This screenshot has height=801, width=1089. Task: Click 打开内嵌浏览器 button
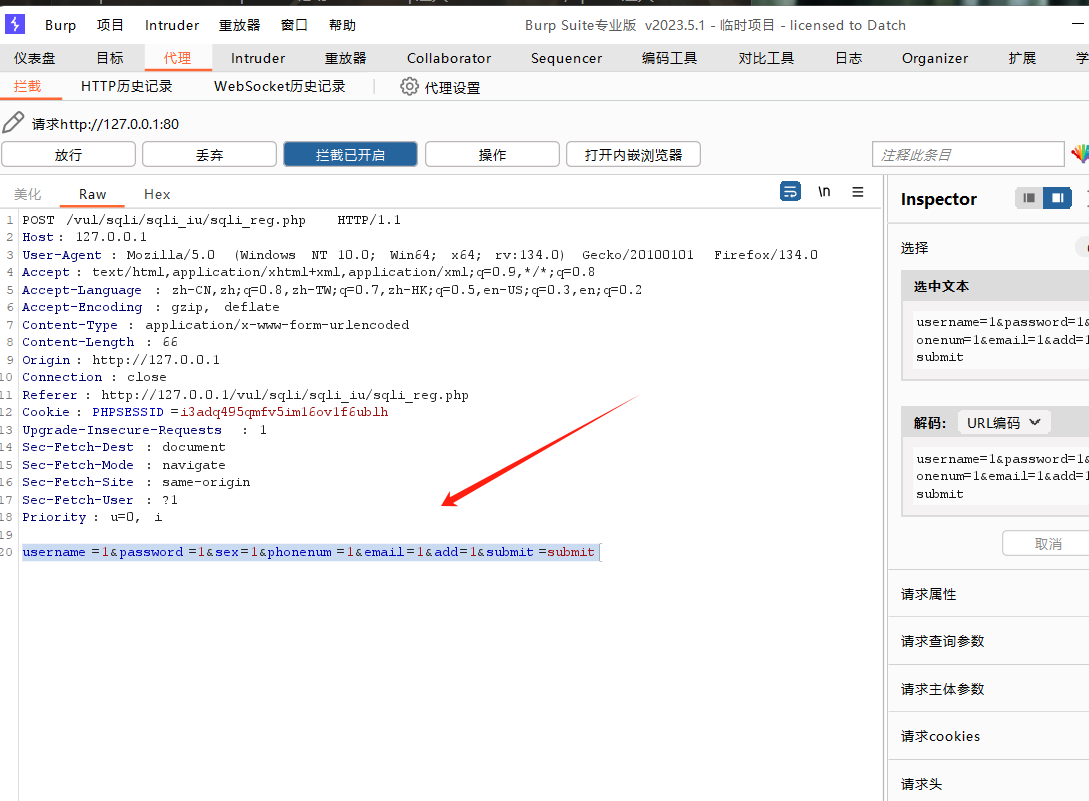pyautogui.click(x=633, y=154)
